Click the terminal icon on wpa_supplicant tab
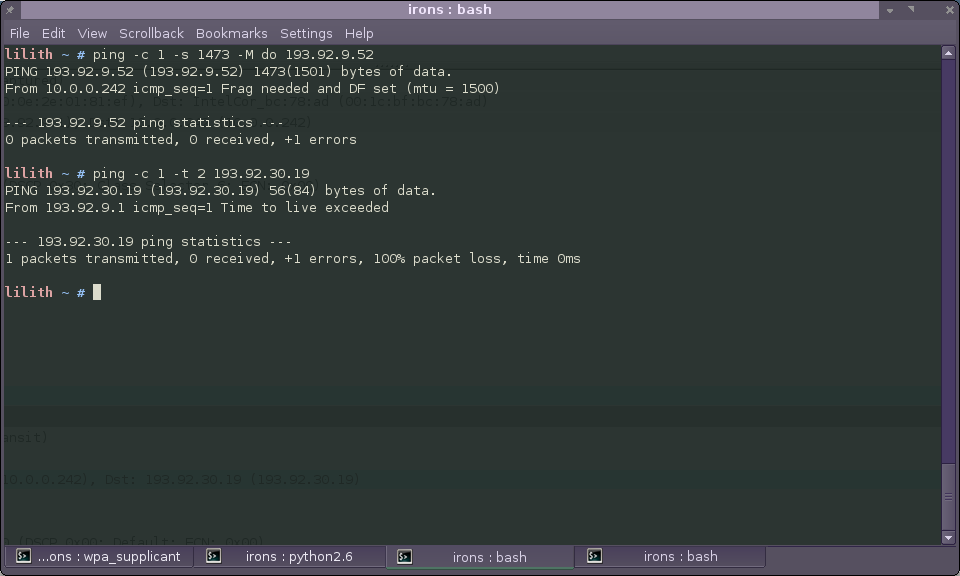 point(23,556)
